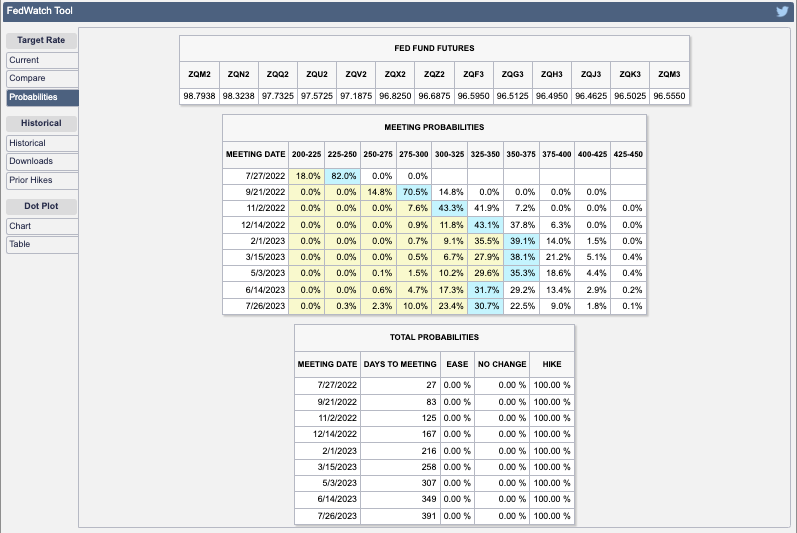Click the Hike column header
Image resolution: width=797 pixels, height=533 pixels.
551,364
